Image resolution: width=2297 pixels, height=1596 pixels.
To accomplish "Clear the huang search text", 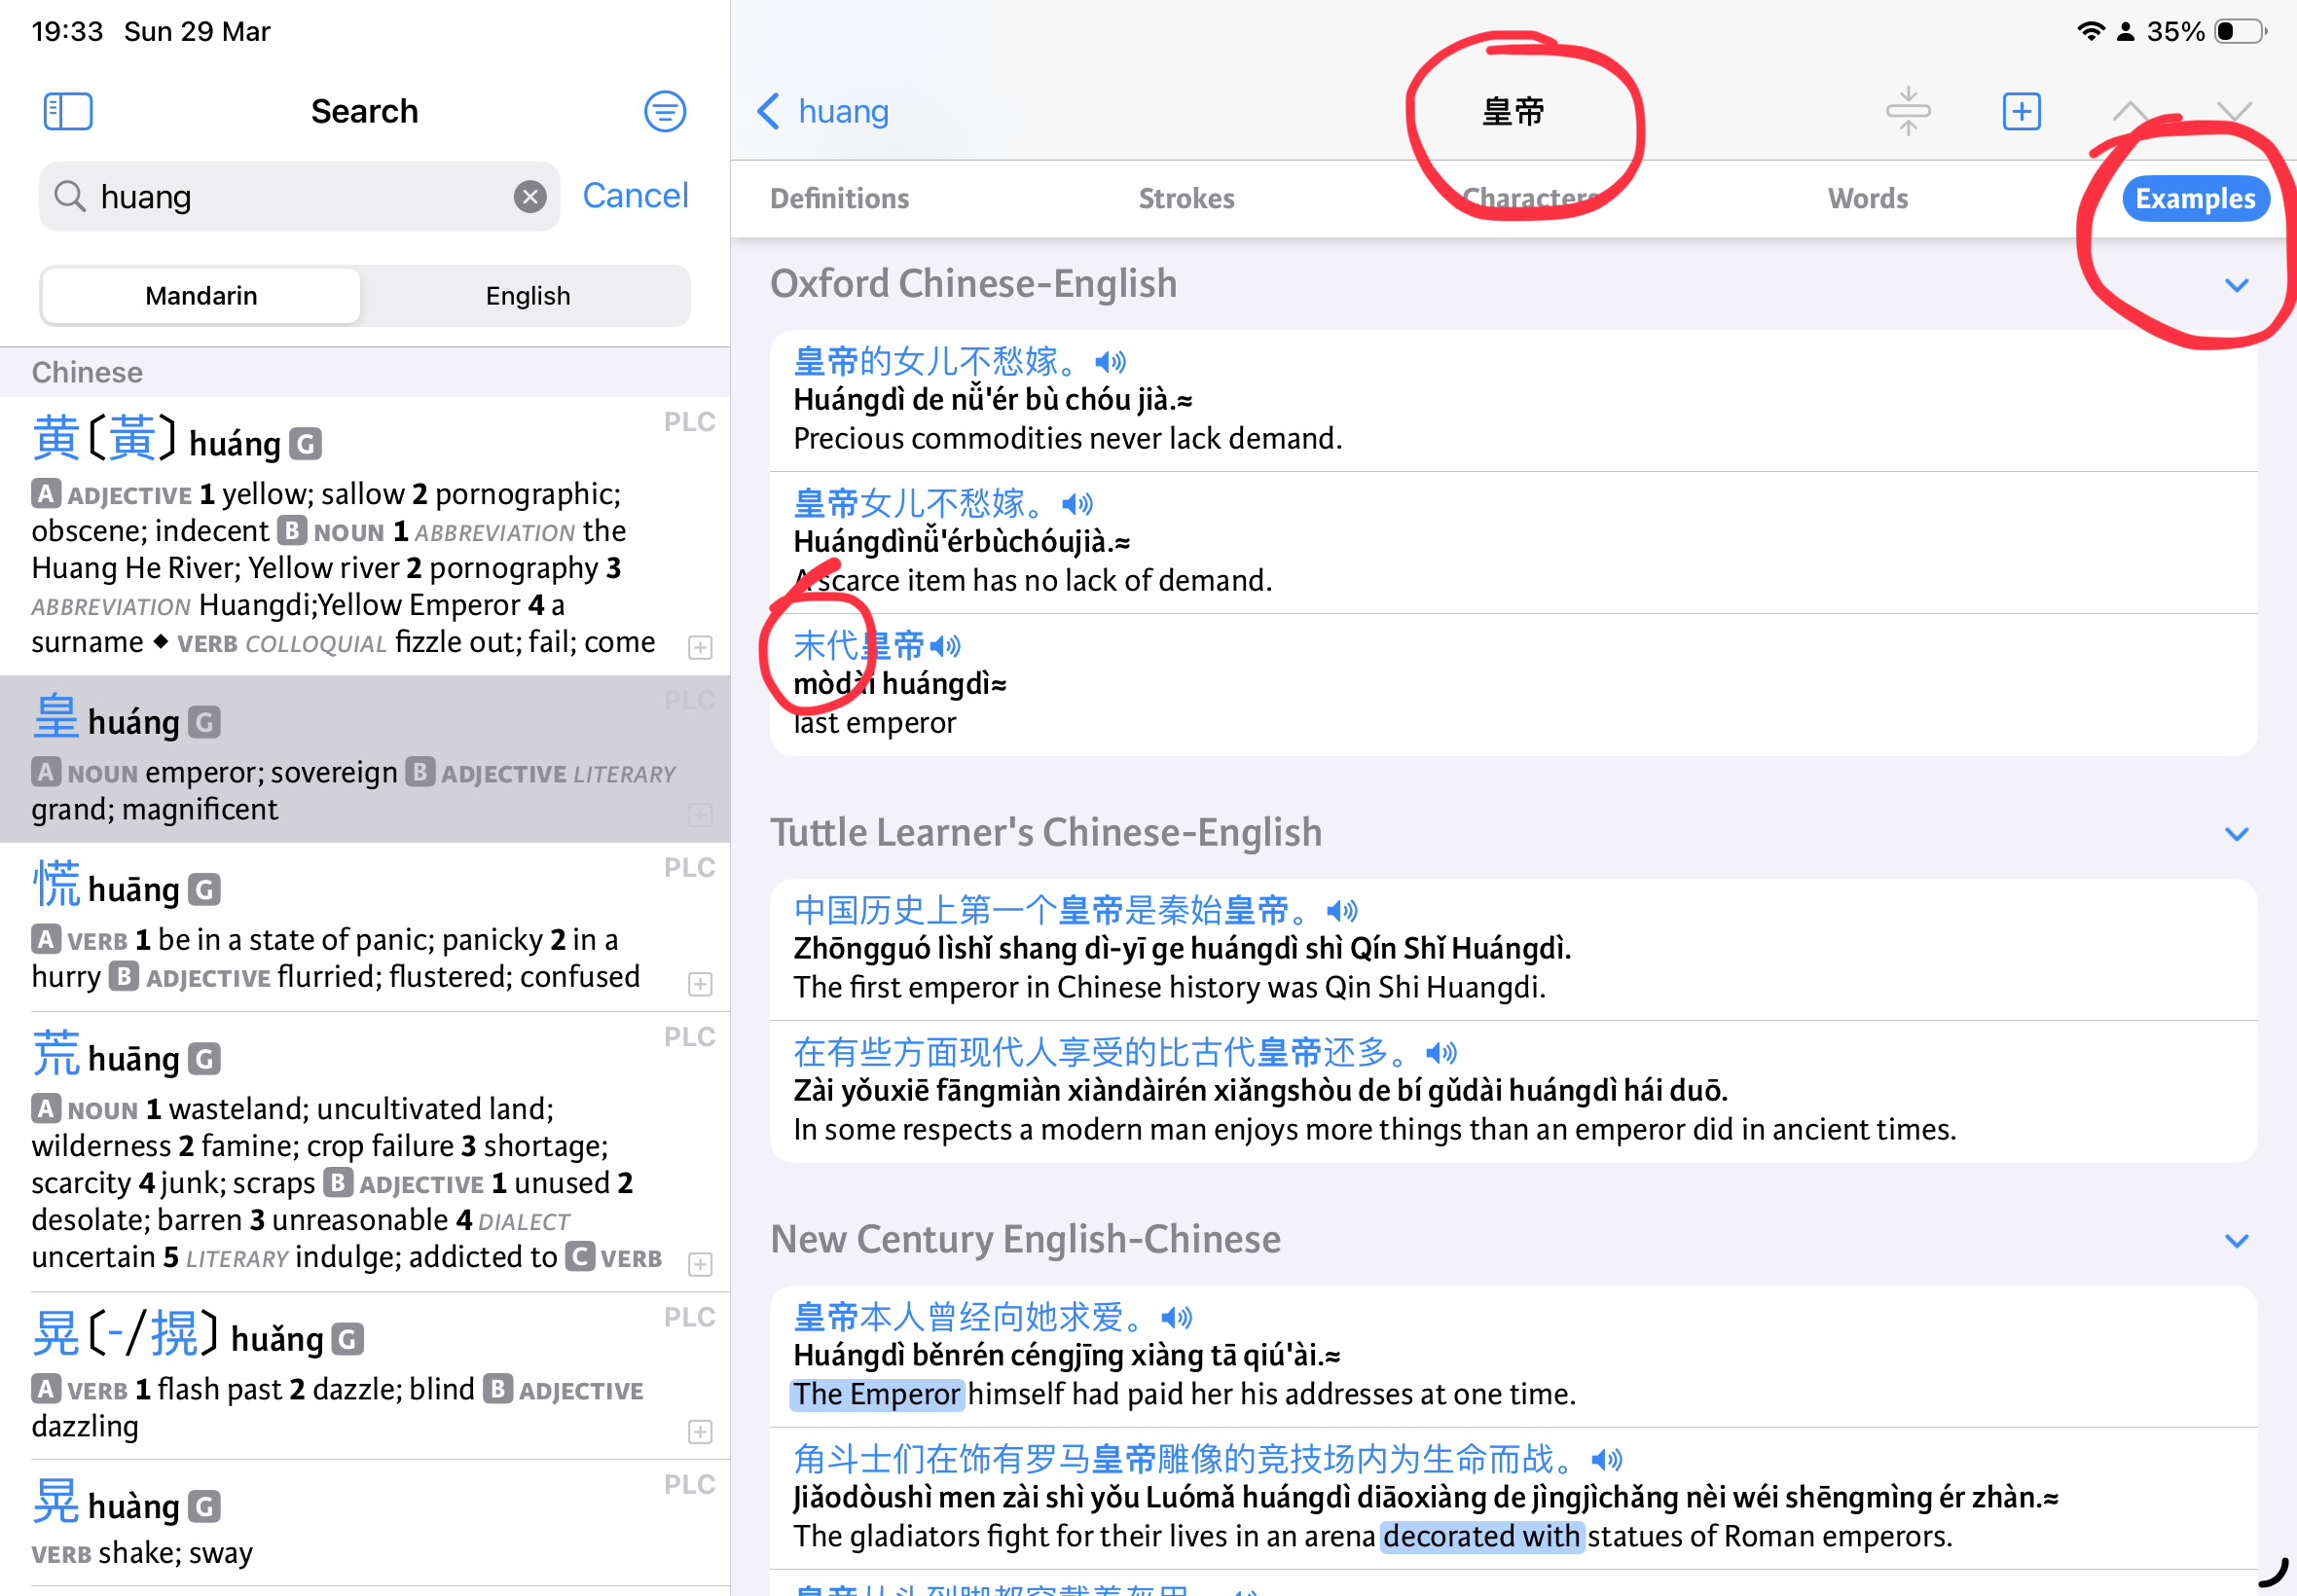I will click(x=530, y=197).
